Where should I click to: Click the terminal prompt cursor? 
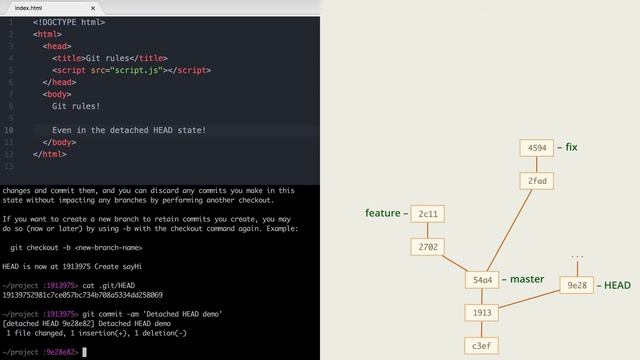click(84, 352)
